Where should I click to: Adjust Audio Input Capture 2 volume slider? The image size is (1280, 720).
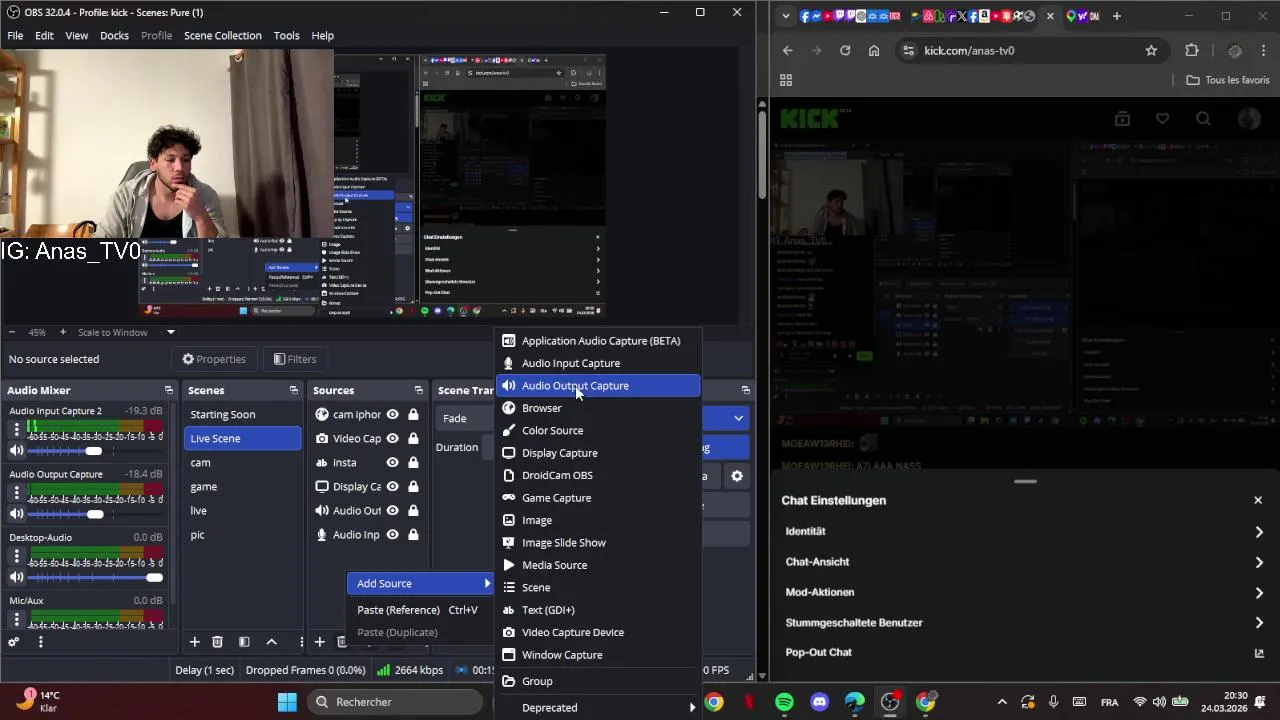pyautogui.click(x=94, y=451)
